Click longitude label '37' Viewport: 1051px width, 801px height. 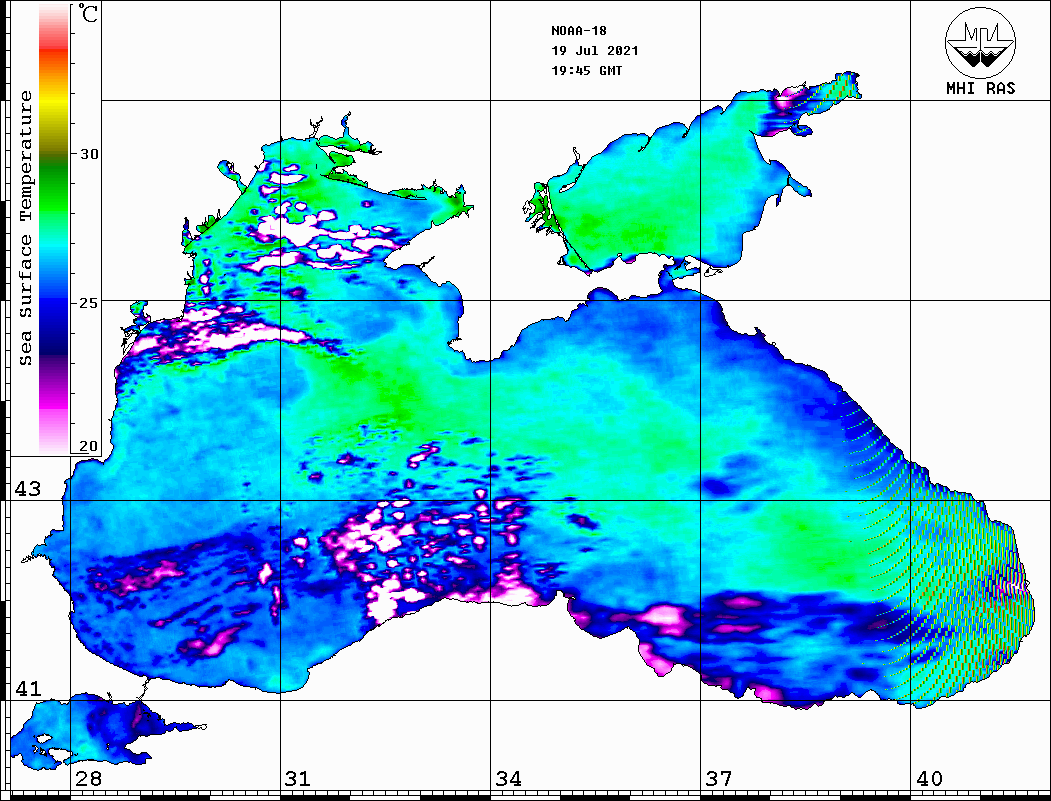719,779
